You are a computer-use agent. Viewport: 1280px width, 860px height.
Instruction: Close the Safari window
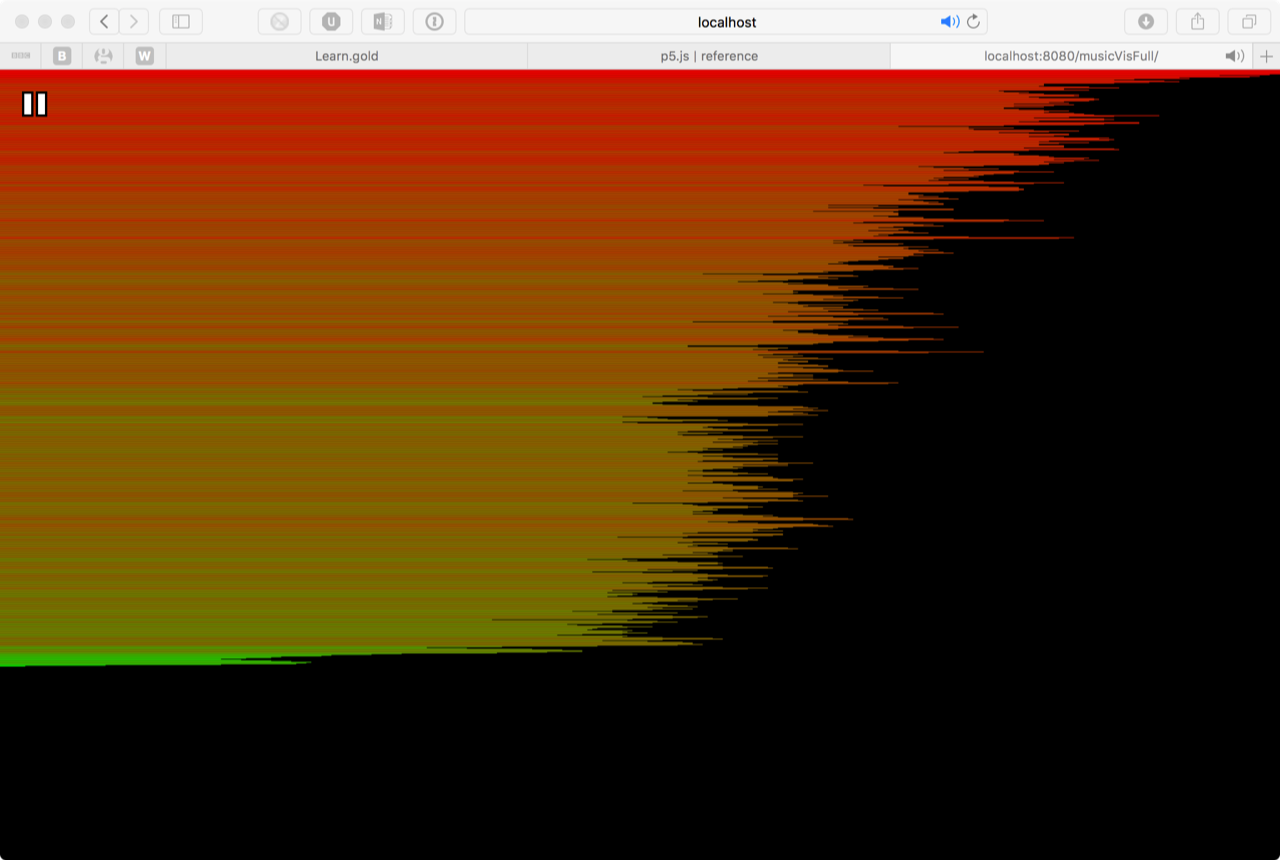point(20,22)
